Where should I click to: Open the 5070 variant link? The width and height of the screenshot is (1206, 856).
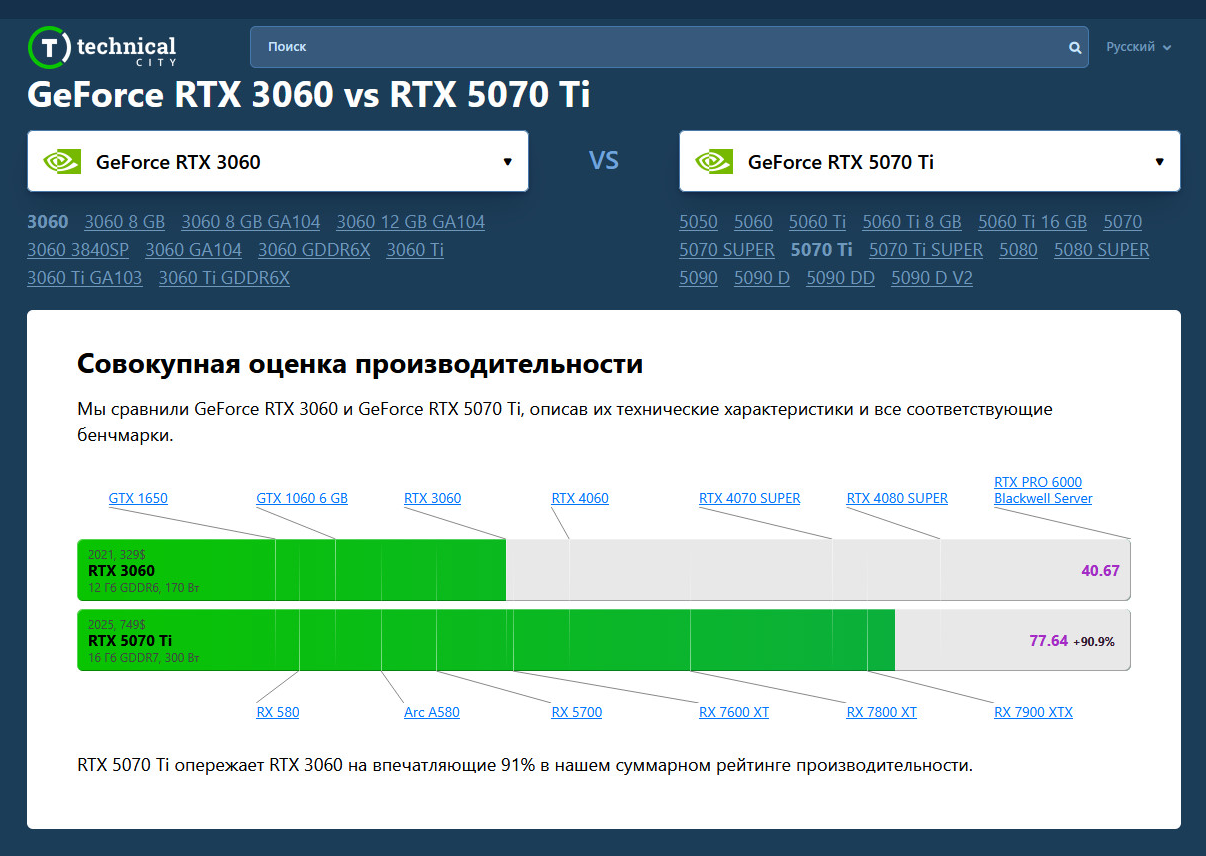point(1123,222)
